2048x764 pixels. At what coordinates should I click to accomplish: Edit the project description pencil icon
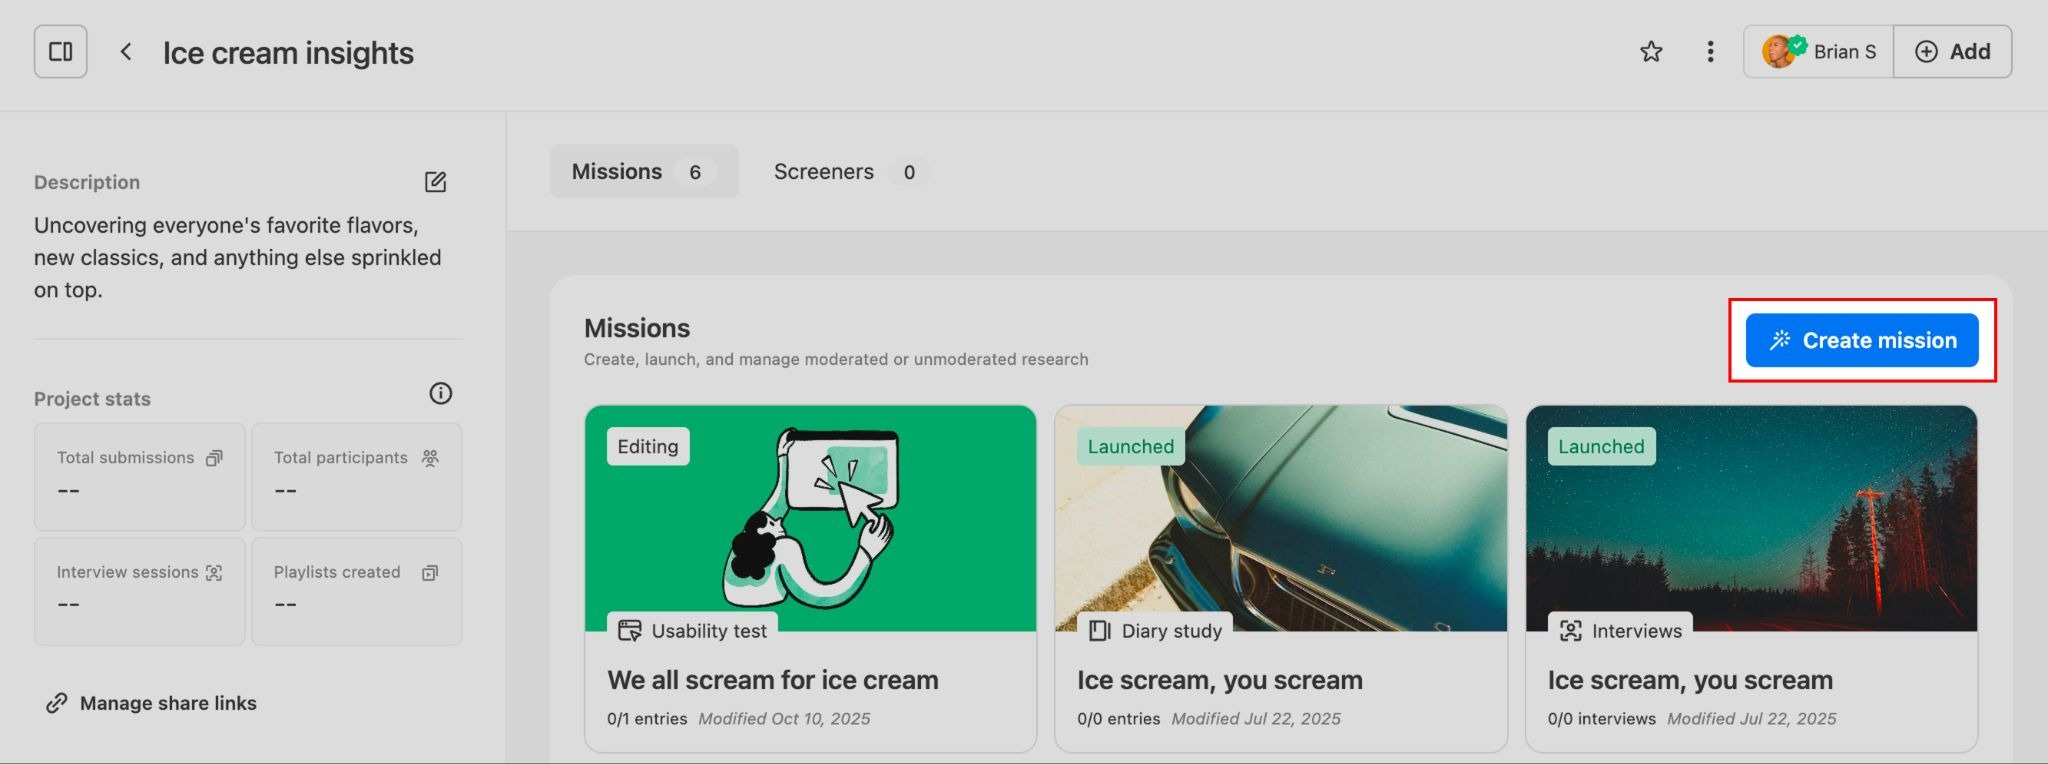click(x=435, y=182)
